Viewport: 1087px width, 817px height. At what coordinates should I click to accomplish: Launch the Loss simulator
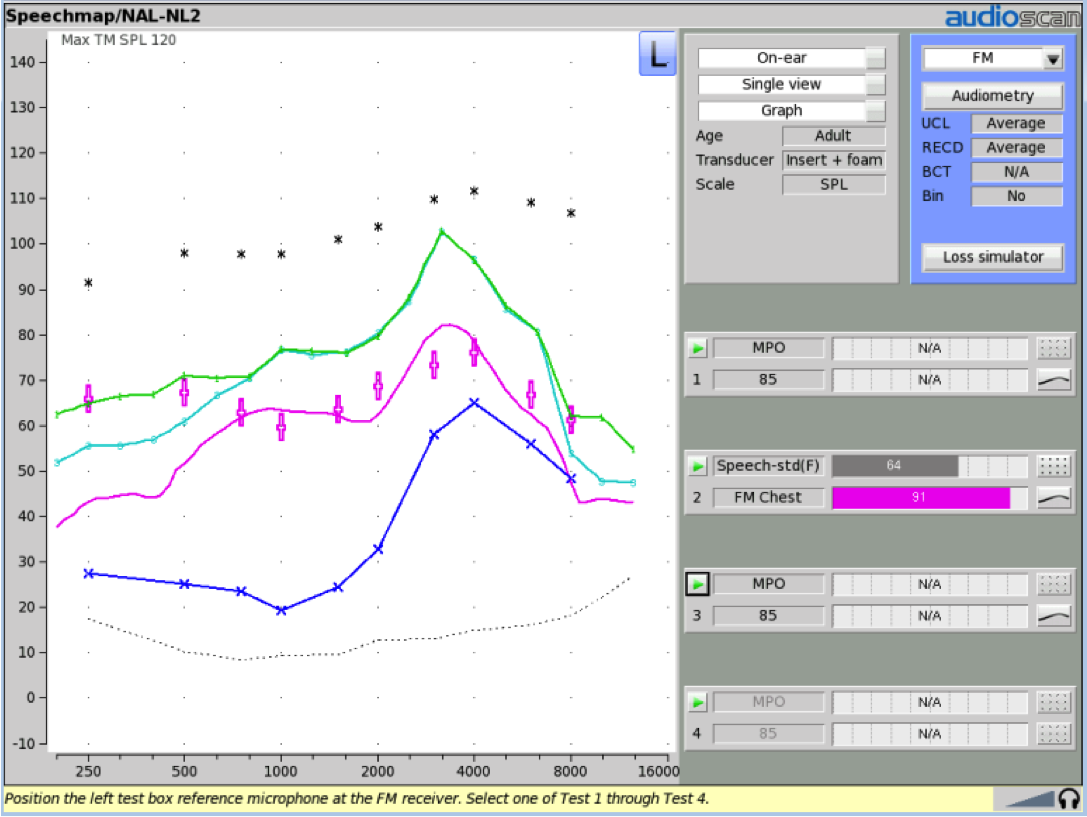coord(992,257)
